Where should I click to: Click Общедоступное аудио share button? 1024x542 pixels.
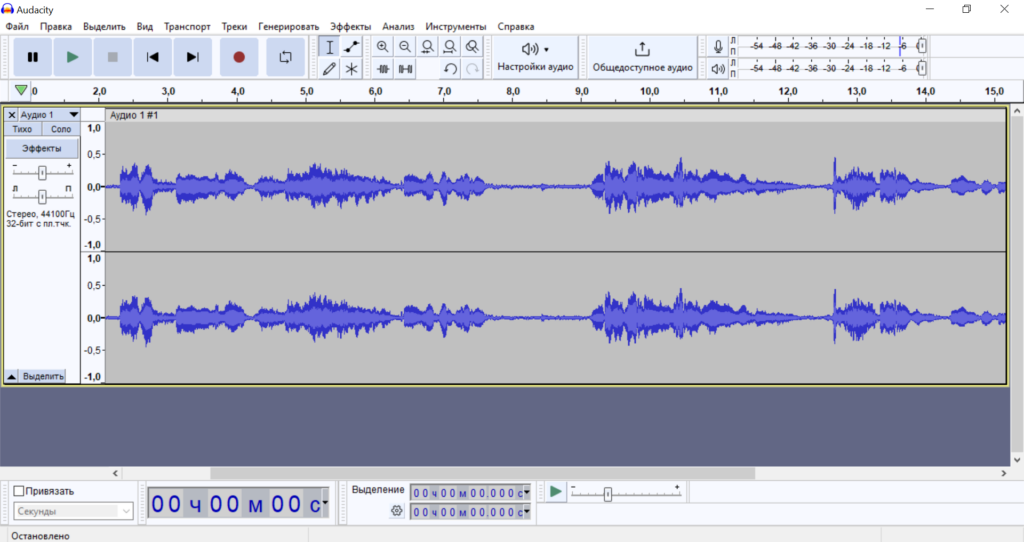point(643,57)
